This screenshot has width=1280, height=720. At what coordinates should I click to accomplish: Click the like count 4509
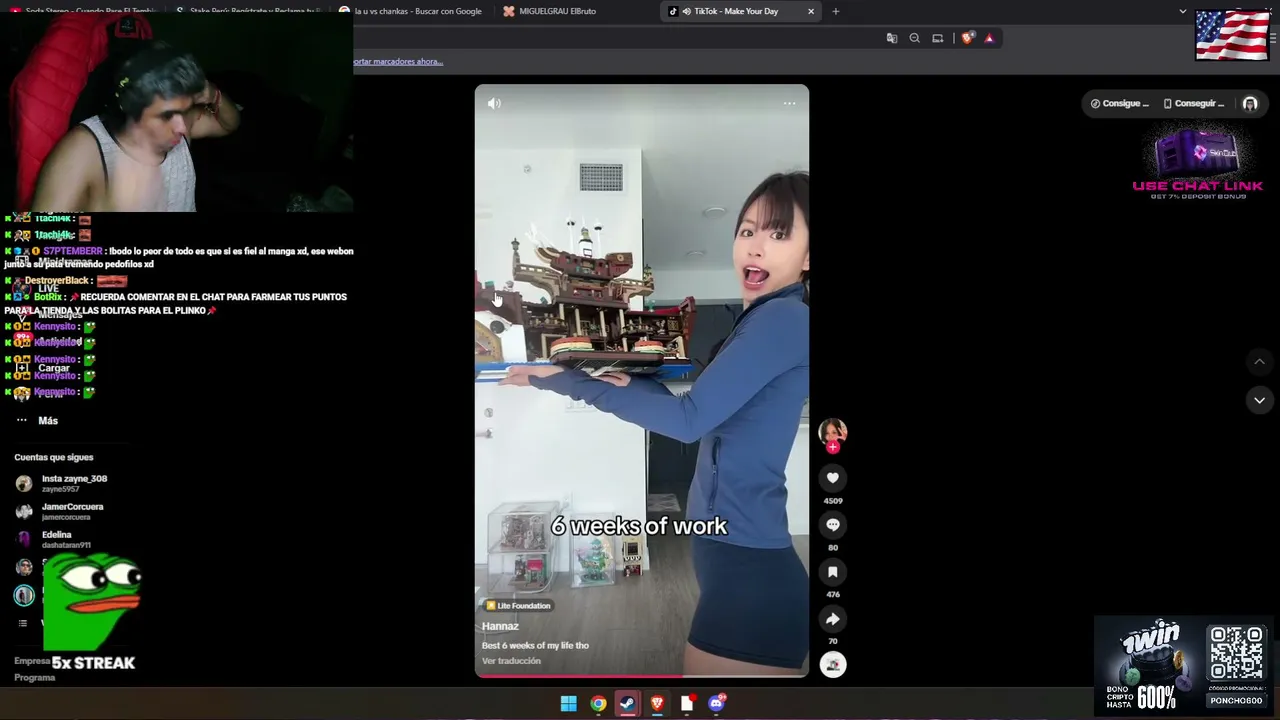(x=833, y=500)
